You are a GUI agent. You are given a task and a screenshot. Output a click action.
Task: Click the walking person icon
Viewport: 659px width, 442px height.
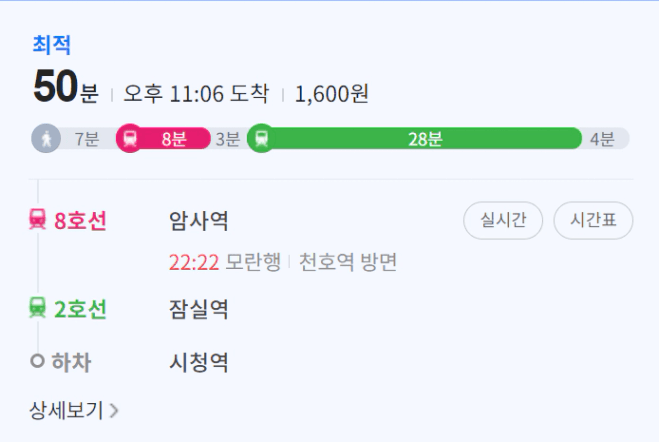pos(46,138)
